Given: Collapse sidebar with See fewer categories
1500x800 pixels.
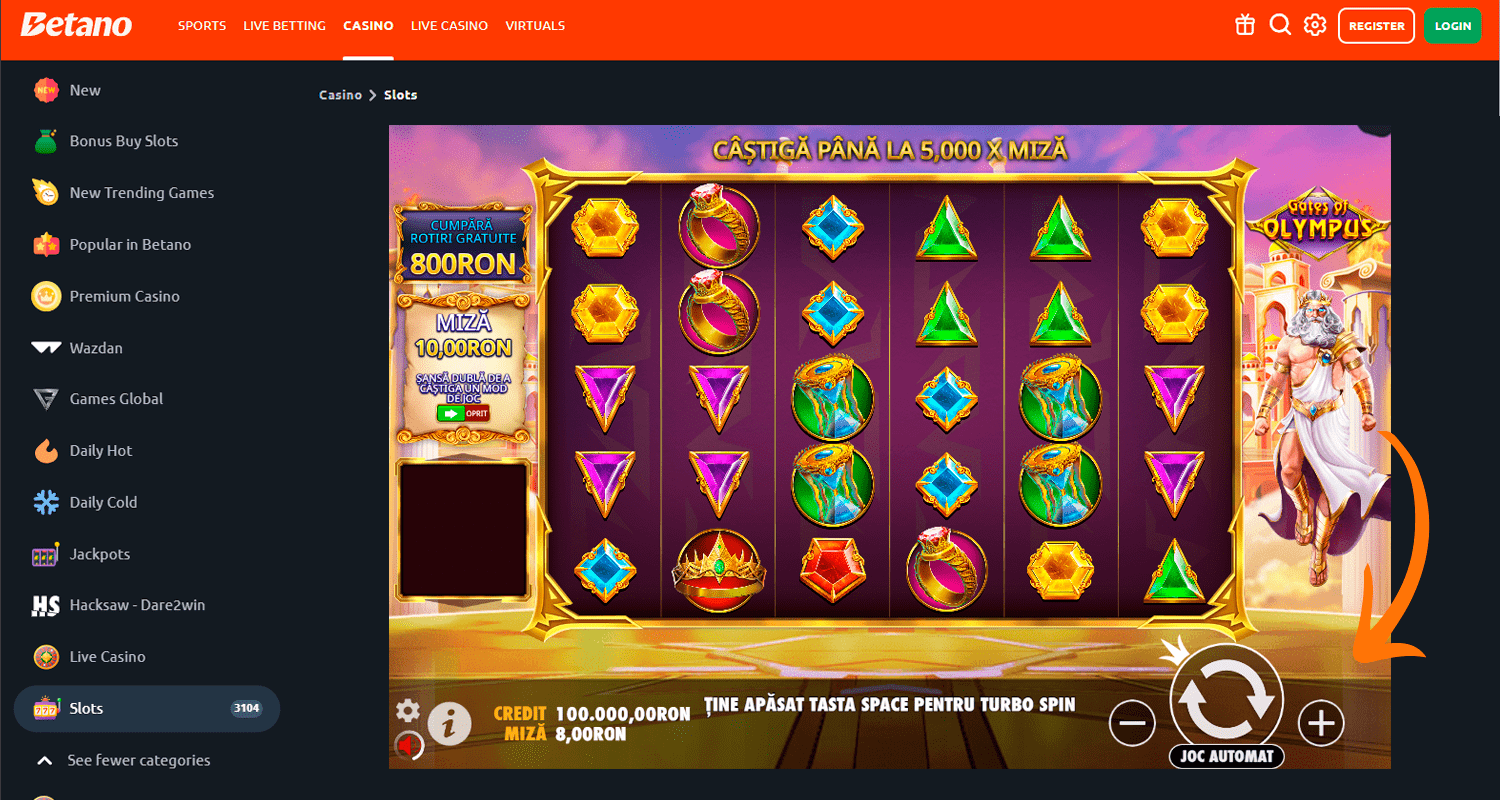Looking at the screenshot, I should click(x=123, y=760).
